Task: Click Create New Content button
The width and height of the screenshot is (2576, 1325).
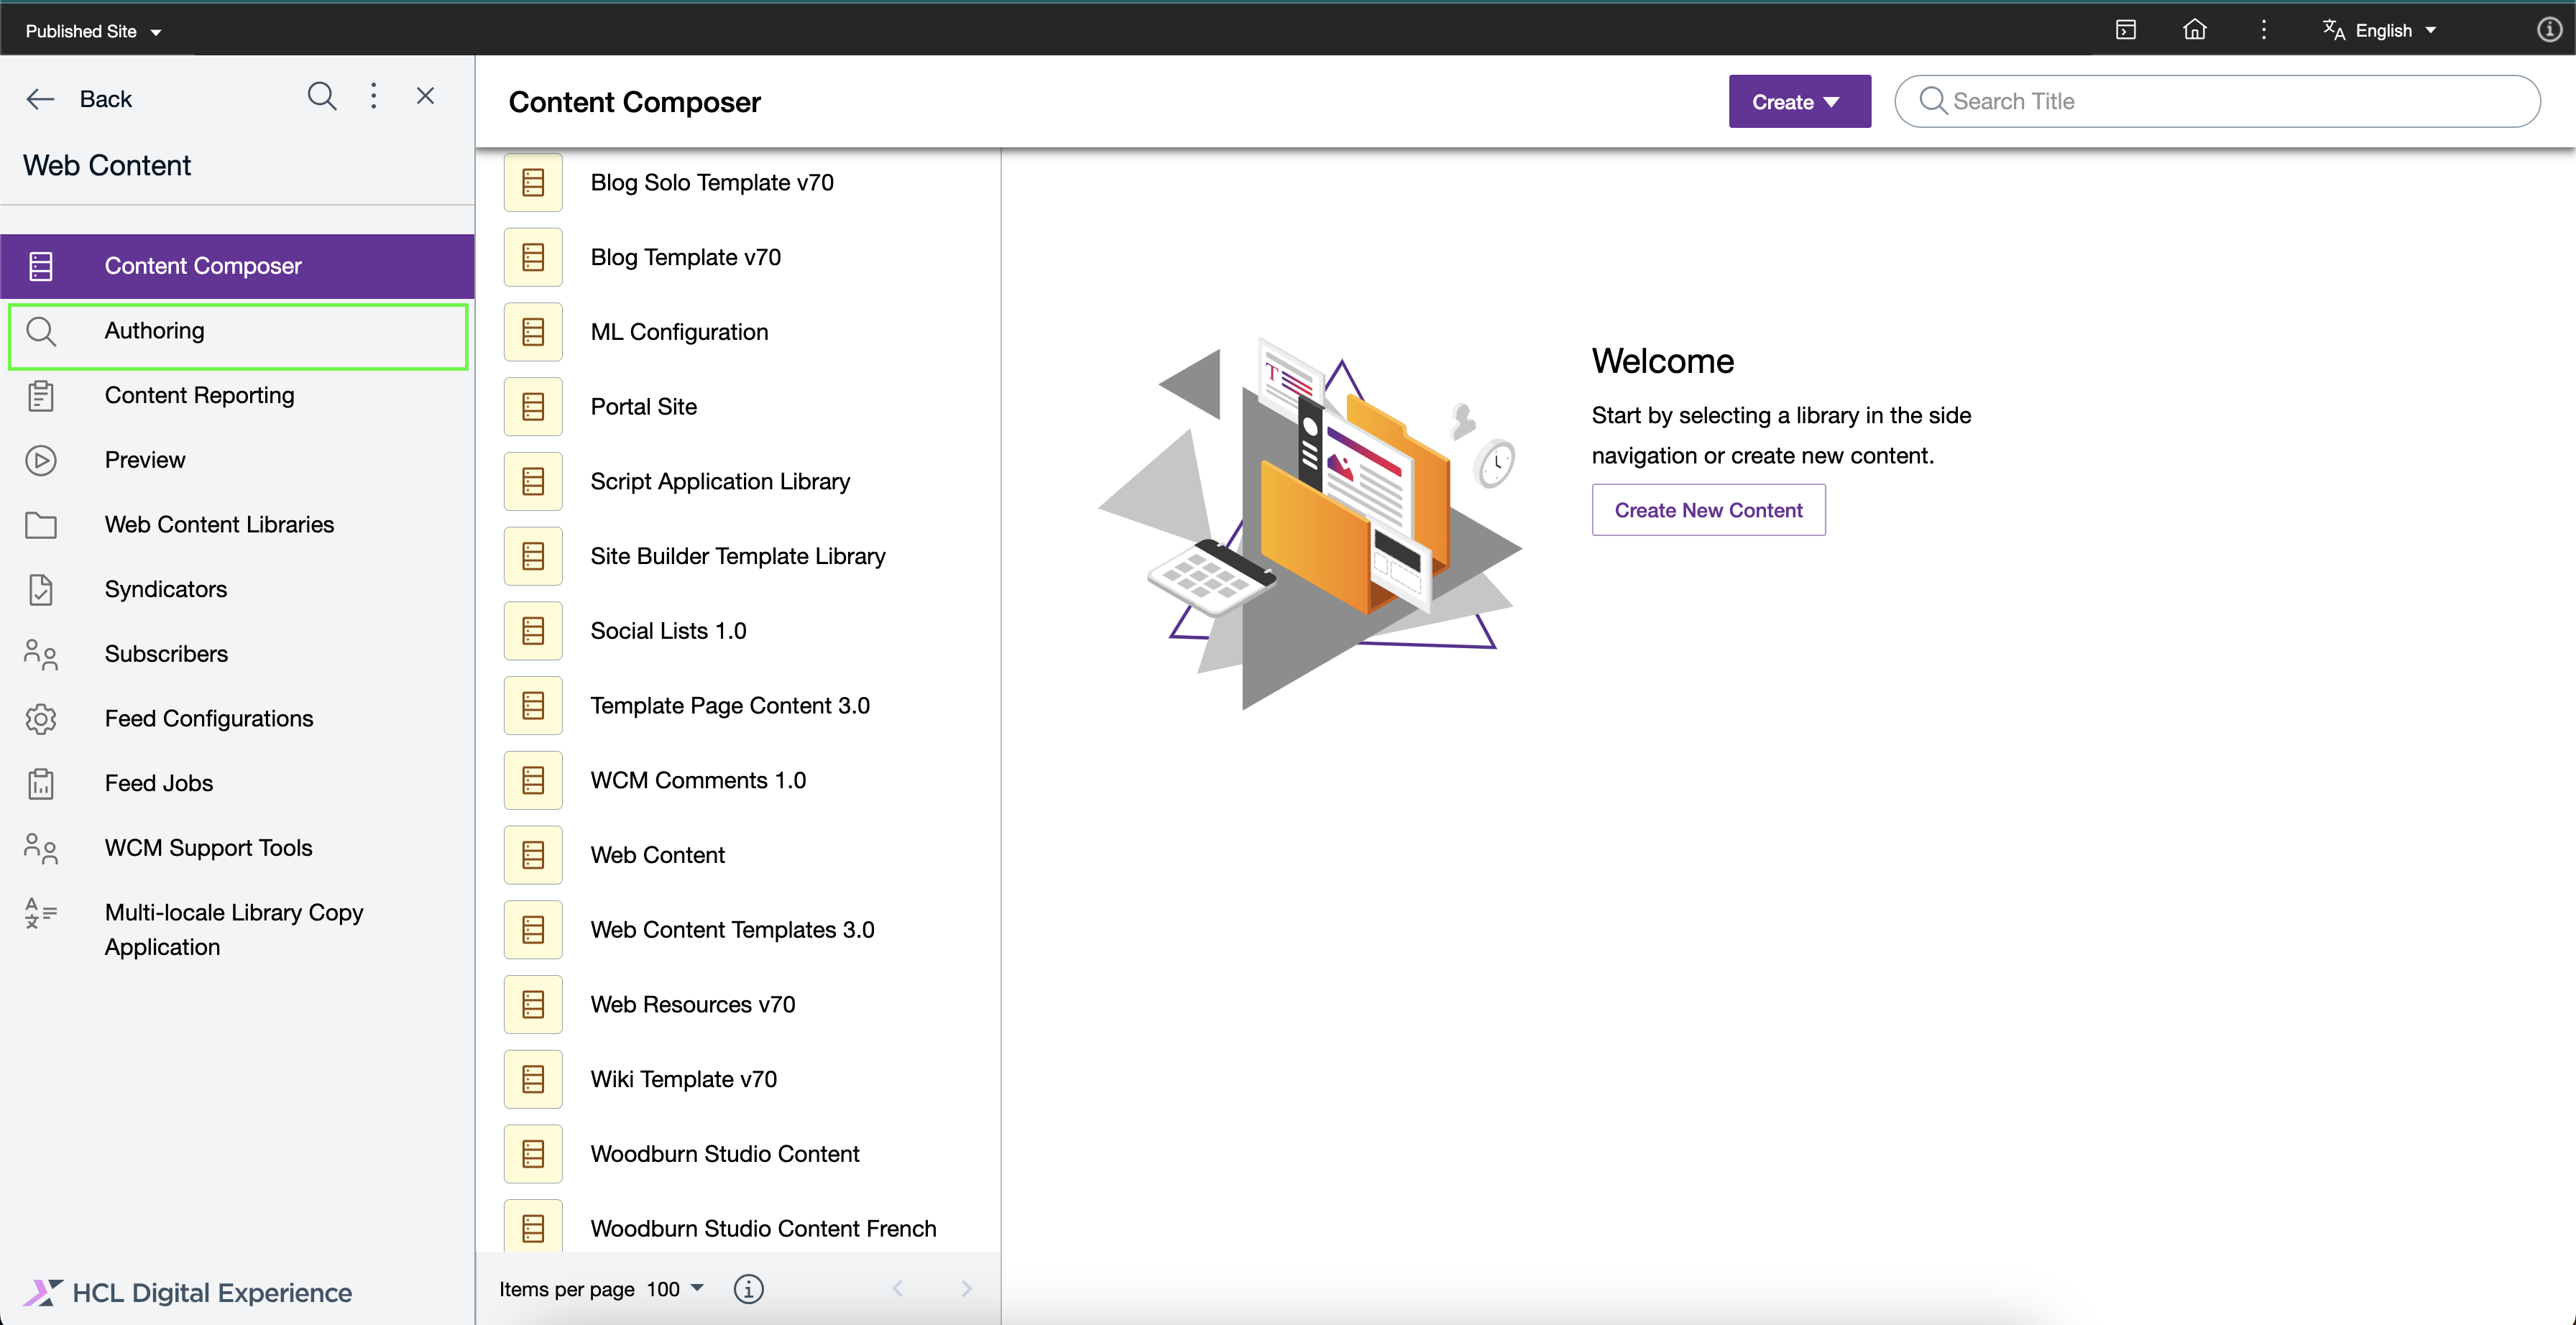Action: pos(1708,510)
